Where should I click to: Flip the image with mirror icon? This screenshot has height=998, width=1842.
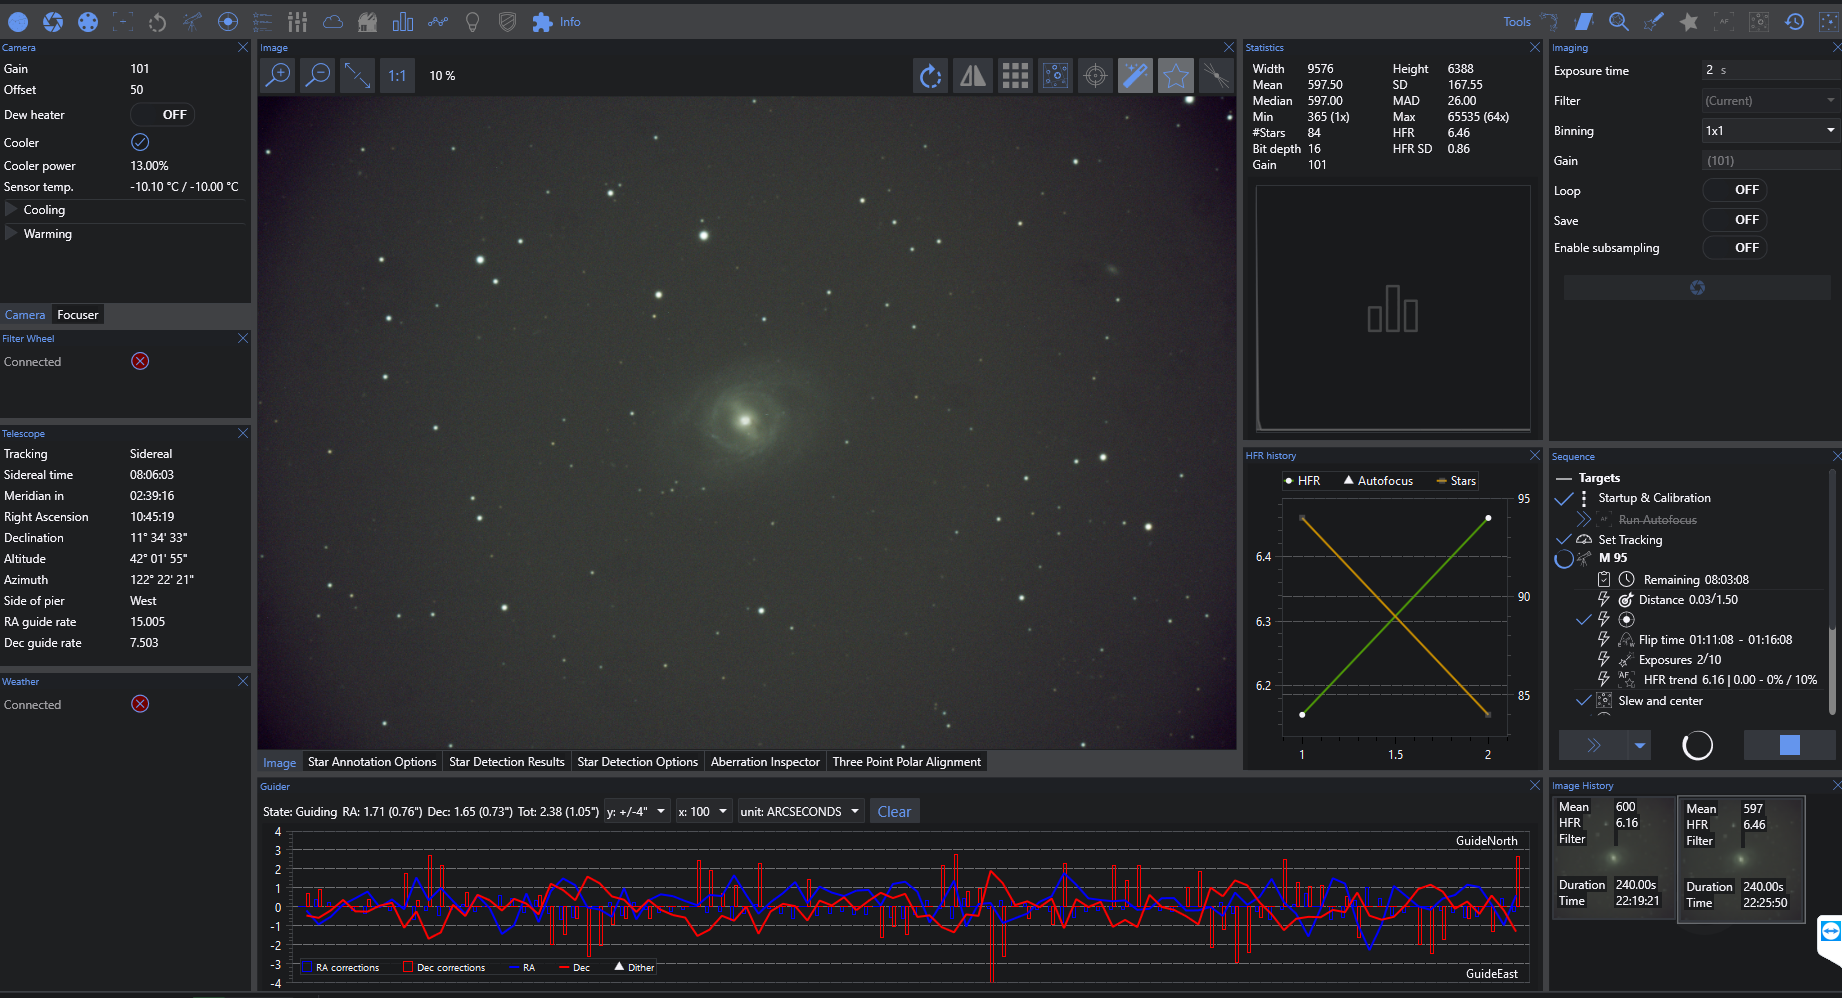pos(972,75)
